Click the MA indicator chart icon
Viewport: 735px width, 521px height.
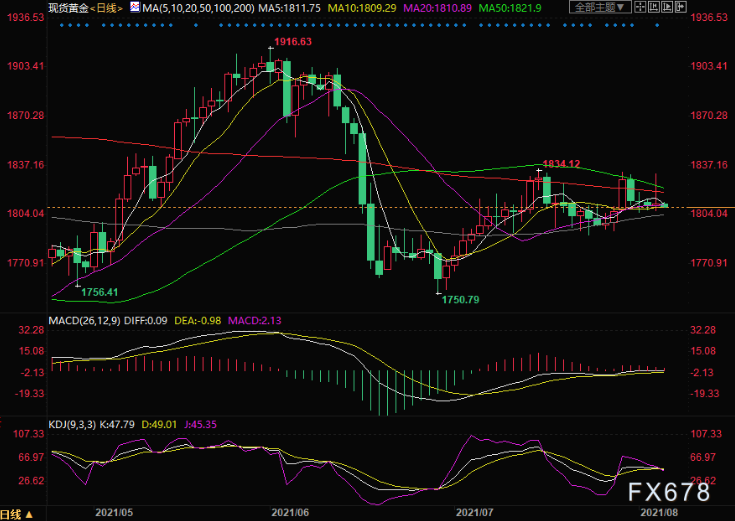click(135, 7)
